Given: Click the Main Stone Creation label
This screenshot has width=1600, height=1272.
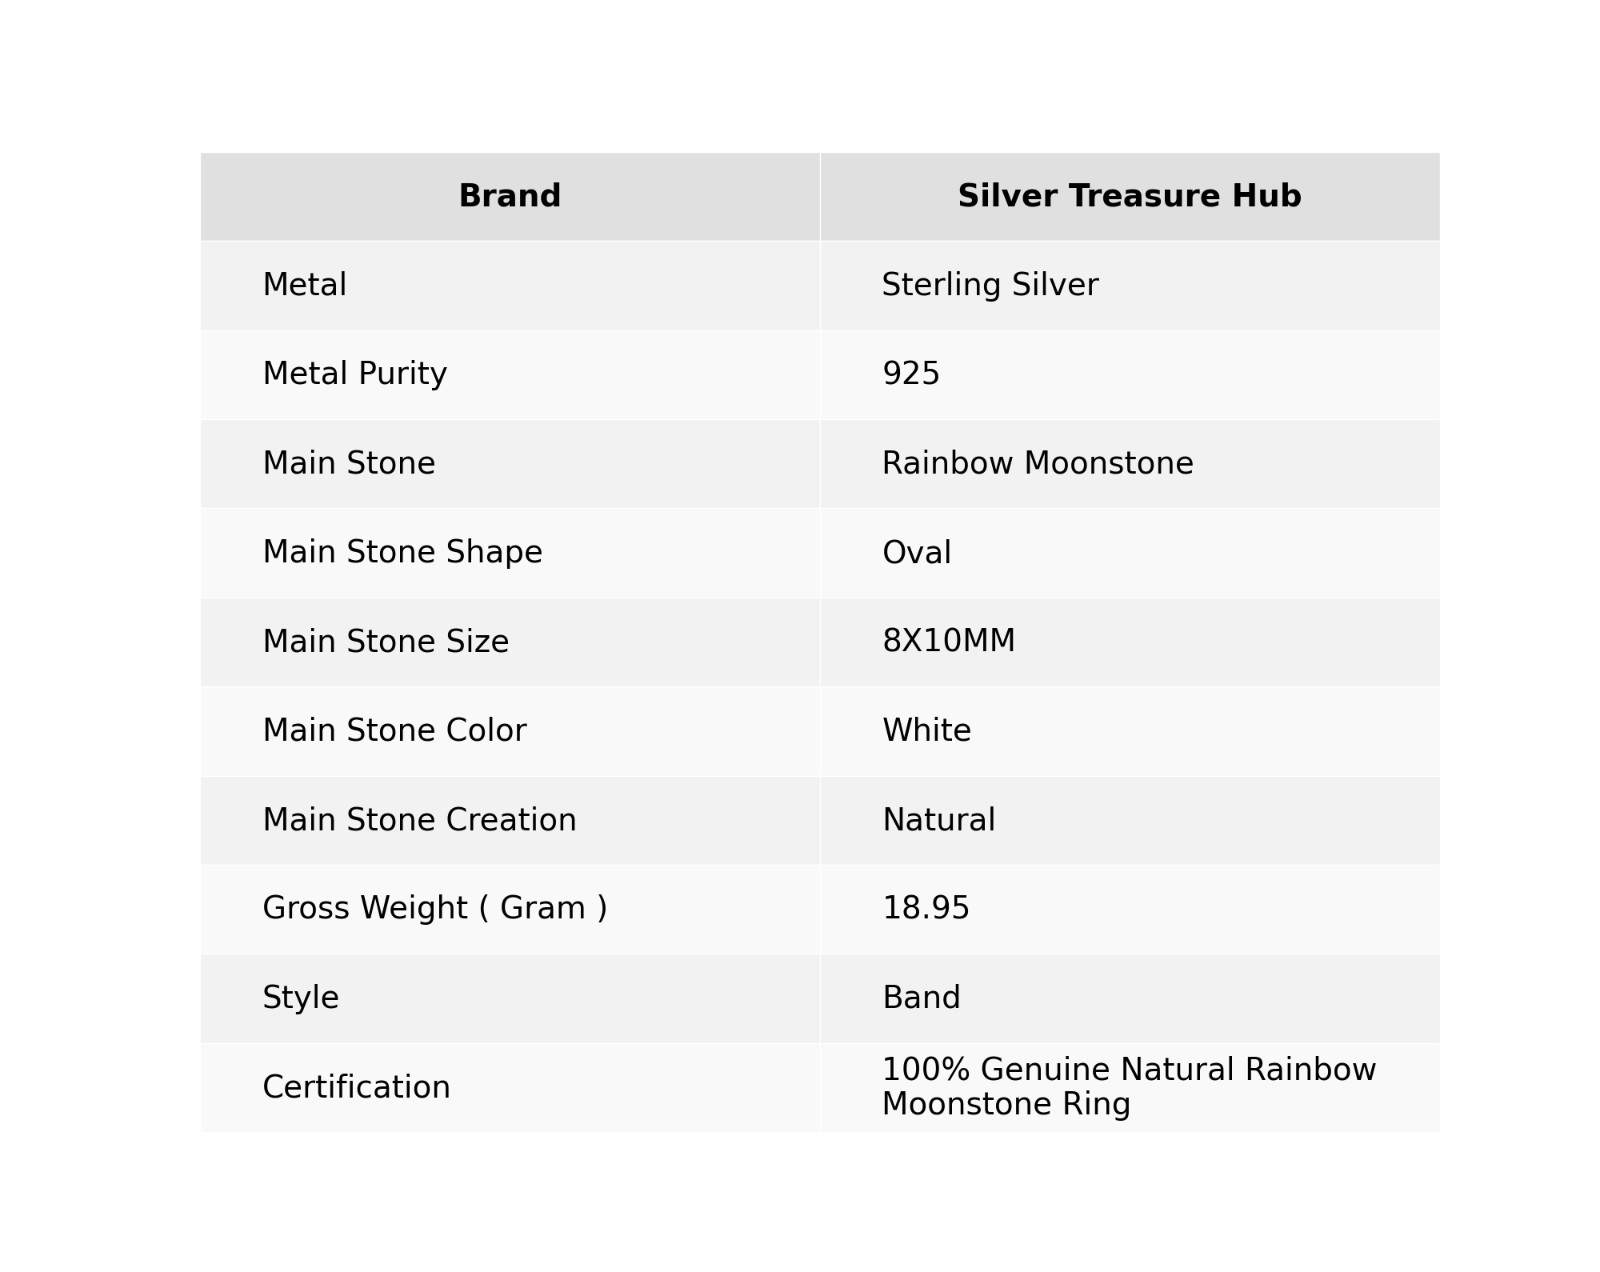Looking at the screenshot, I should click(419, 820).
